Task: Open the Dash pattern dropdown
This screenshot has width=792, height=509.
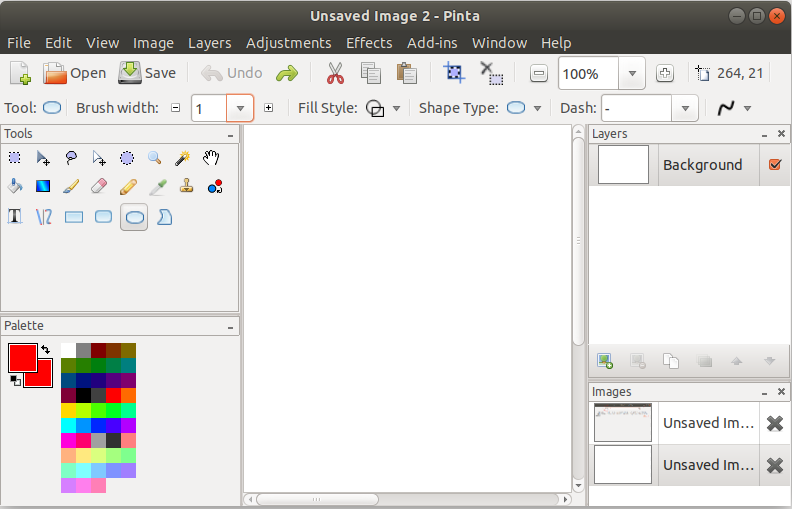Action: [x=685, y=108]
